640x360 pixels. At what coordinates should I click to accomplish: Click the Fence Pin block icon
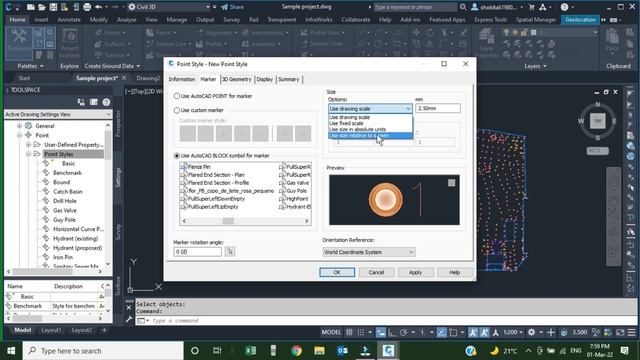(x=184, y=167)
